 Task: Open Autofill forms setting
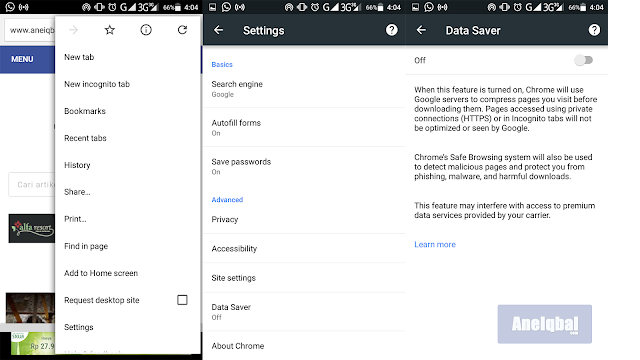click(x=304, y=127)
